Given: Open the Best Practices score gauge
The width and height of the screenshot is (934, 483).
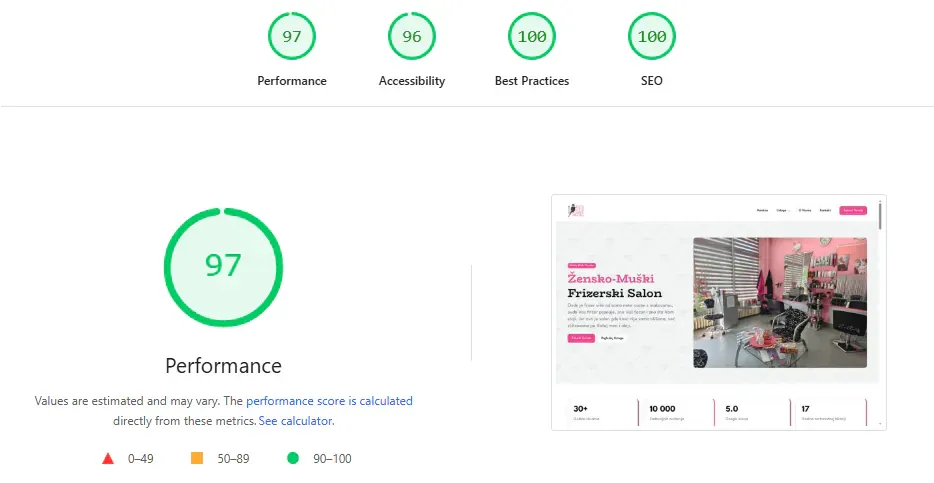Looking at the screenshot, I should pos(531,37).
